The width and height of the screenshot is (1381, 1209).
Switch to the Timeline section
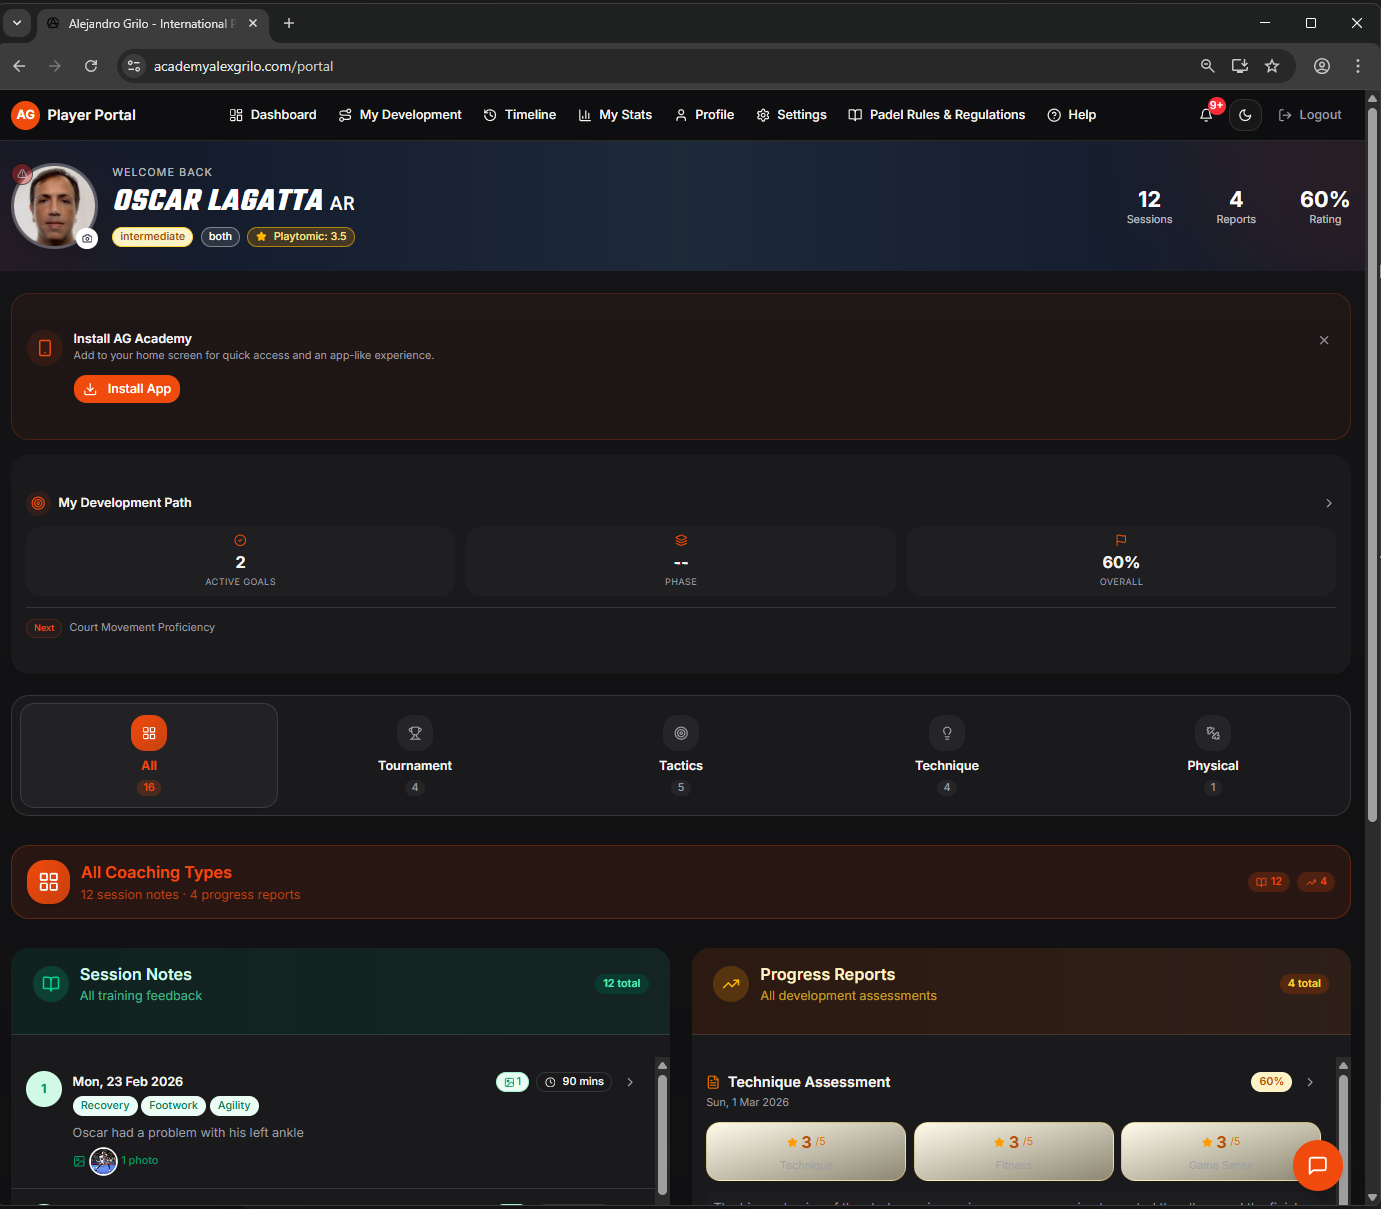[519, 115]
